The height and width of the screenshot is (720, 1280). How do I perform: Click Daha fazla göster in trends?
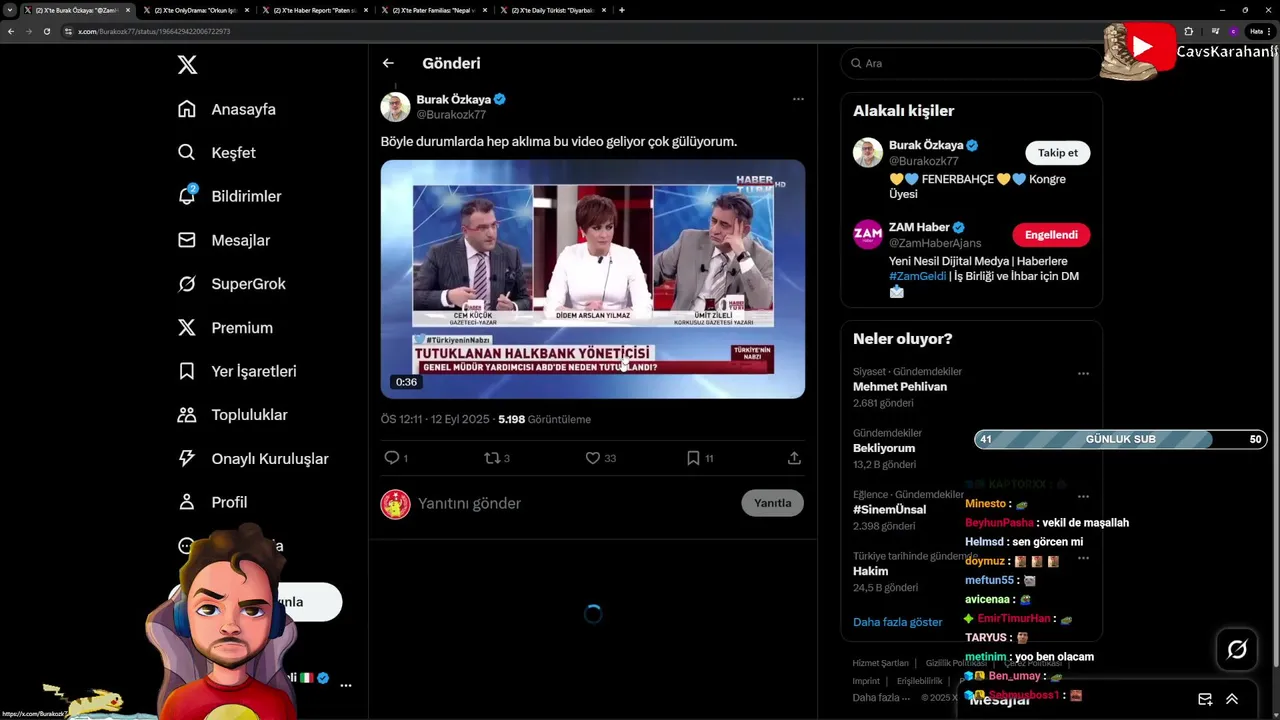pyautogui.click(x=897, y=622)
